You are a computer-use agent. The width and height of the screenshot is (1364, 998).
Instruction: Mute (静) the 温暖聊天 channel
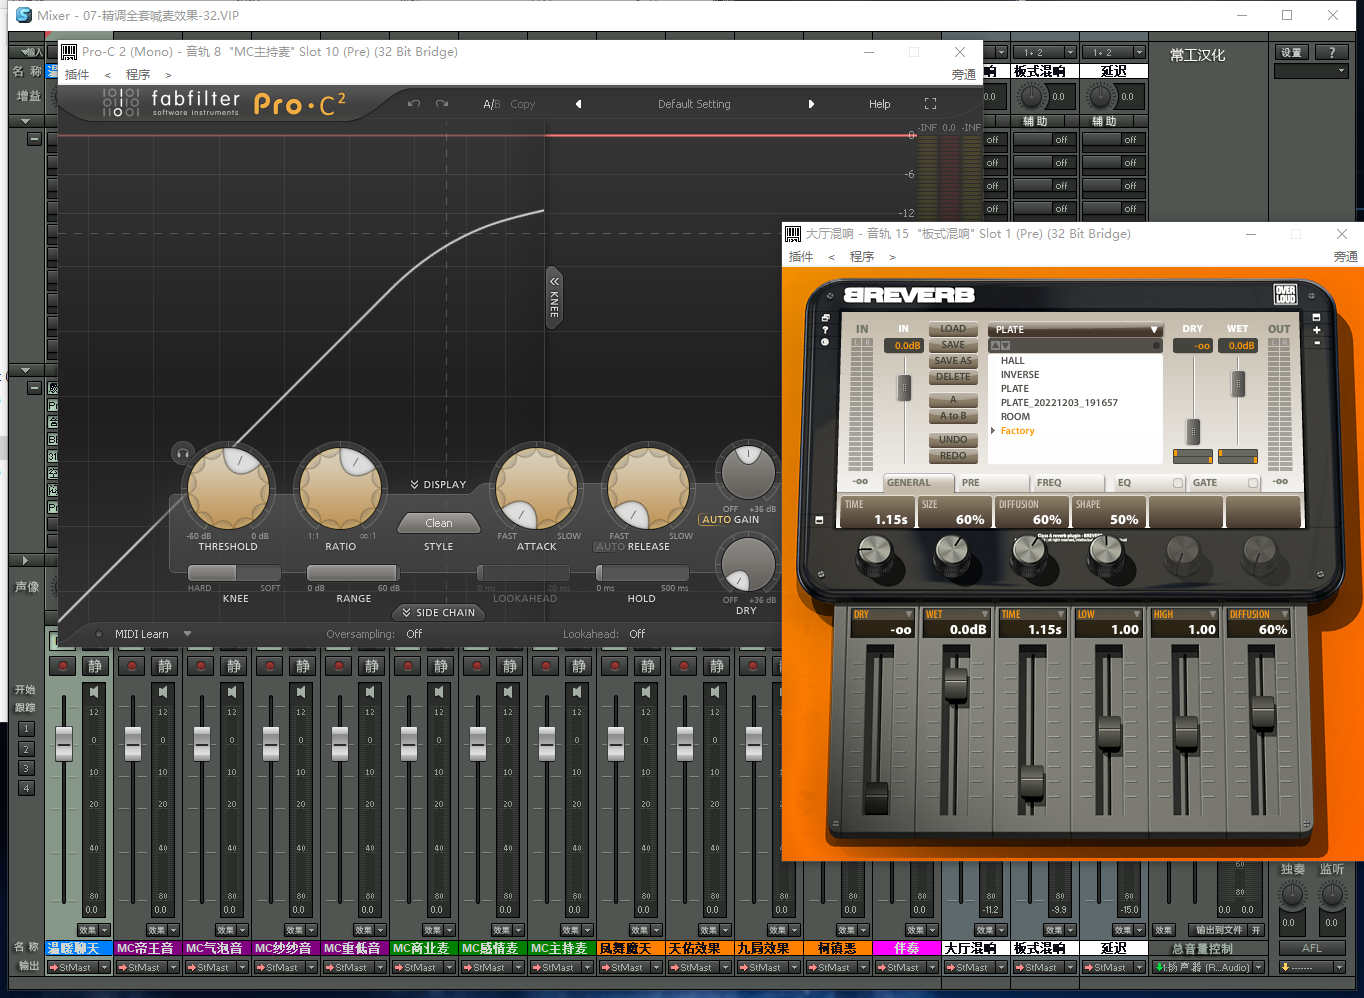click(95, 666)
